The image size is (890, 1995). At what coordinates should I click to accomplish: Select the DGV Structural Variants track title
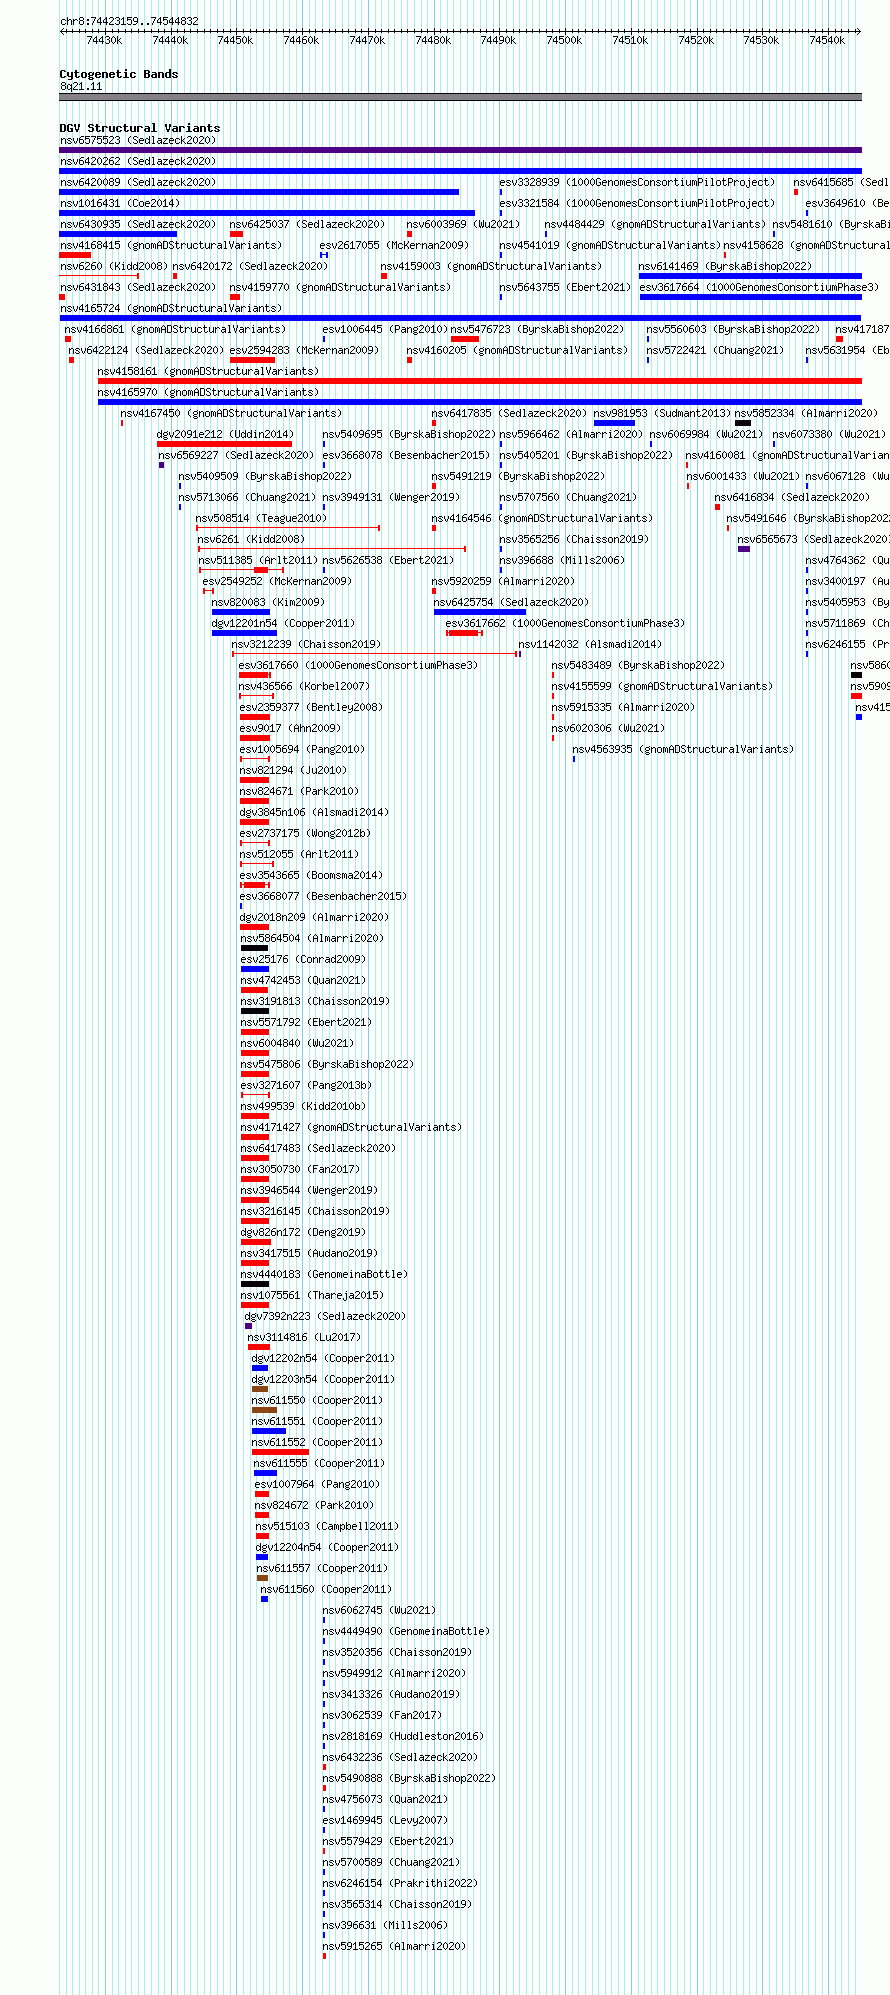coord(140,128)
